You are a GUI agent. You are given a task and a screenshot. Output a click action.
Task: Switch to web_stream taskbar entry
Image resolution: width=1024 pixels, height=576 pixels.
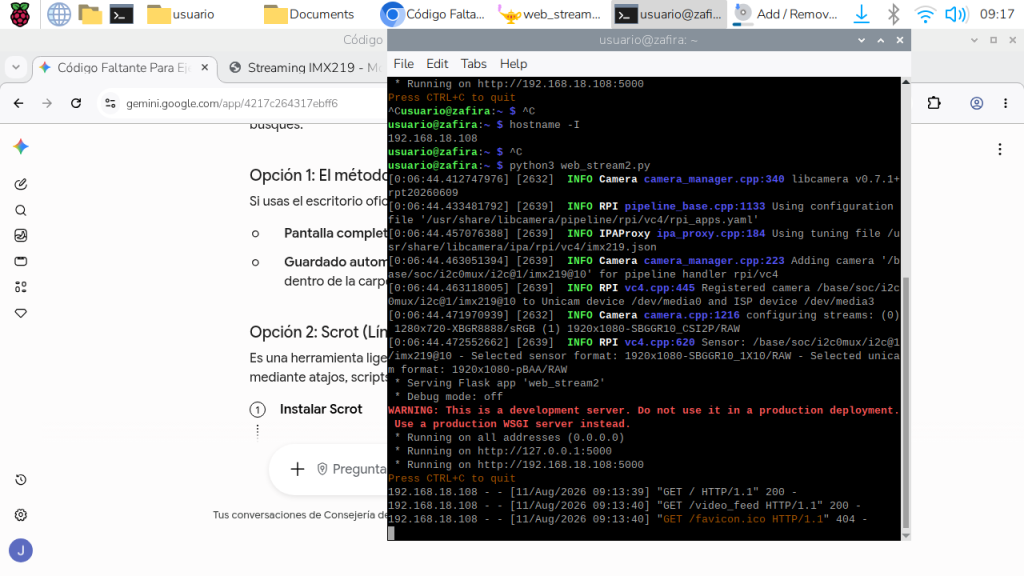point(549,14)
